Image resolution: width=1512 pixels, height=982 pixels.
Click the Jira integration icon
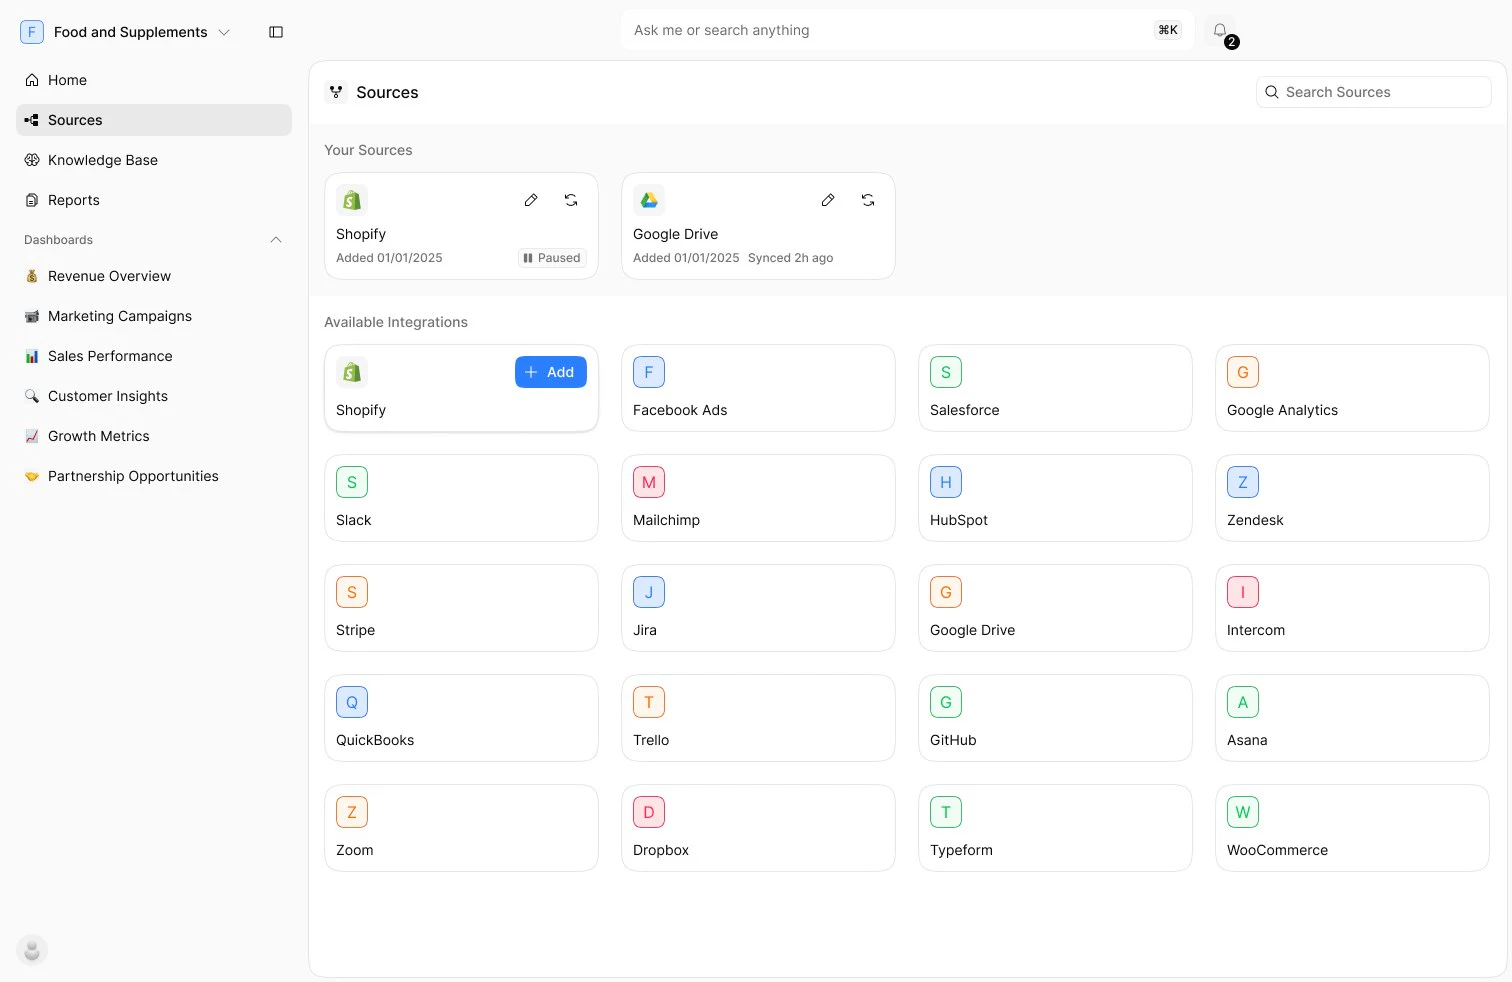pyautogui.click(x=649, y=592)
